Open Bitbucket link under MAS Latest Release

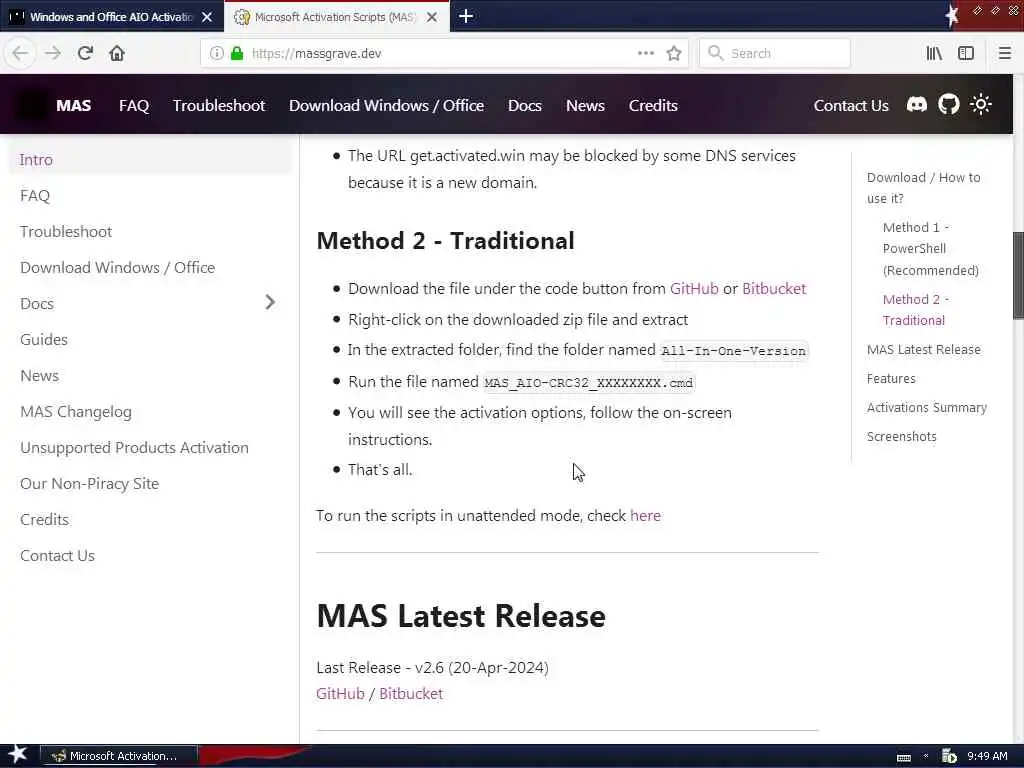411,694
